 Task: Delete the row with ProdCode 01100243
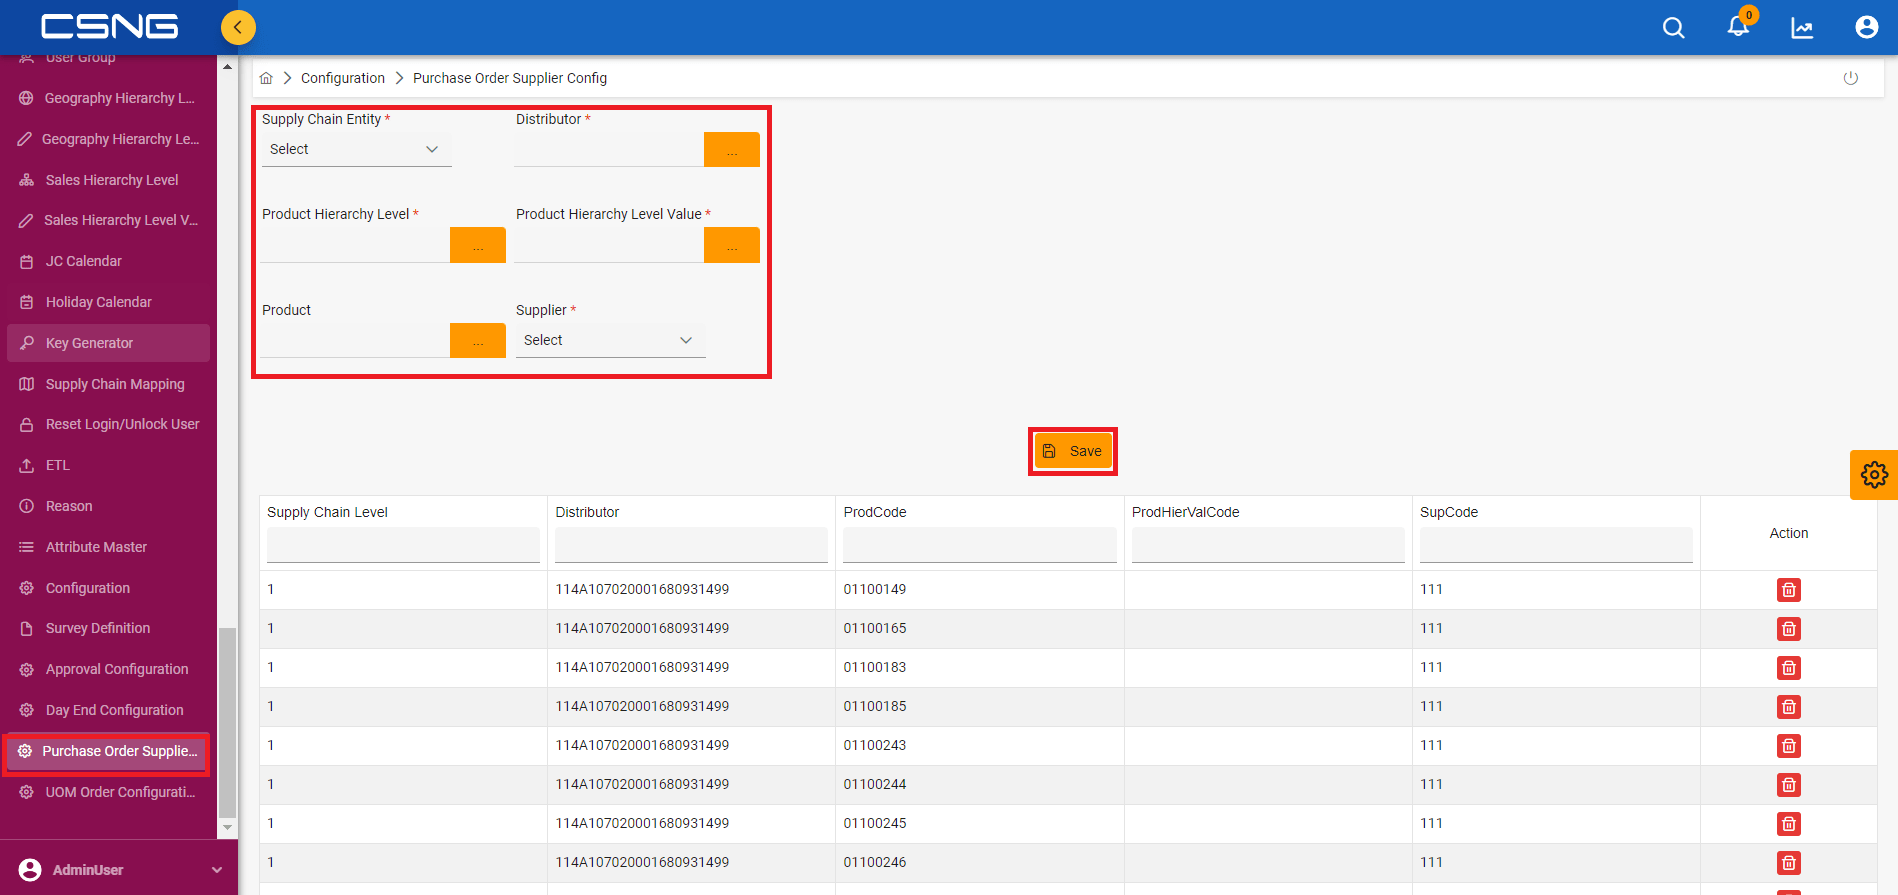1789,746
